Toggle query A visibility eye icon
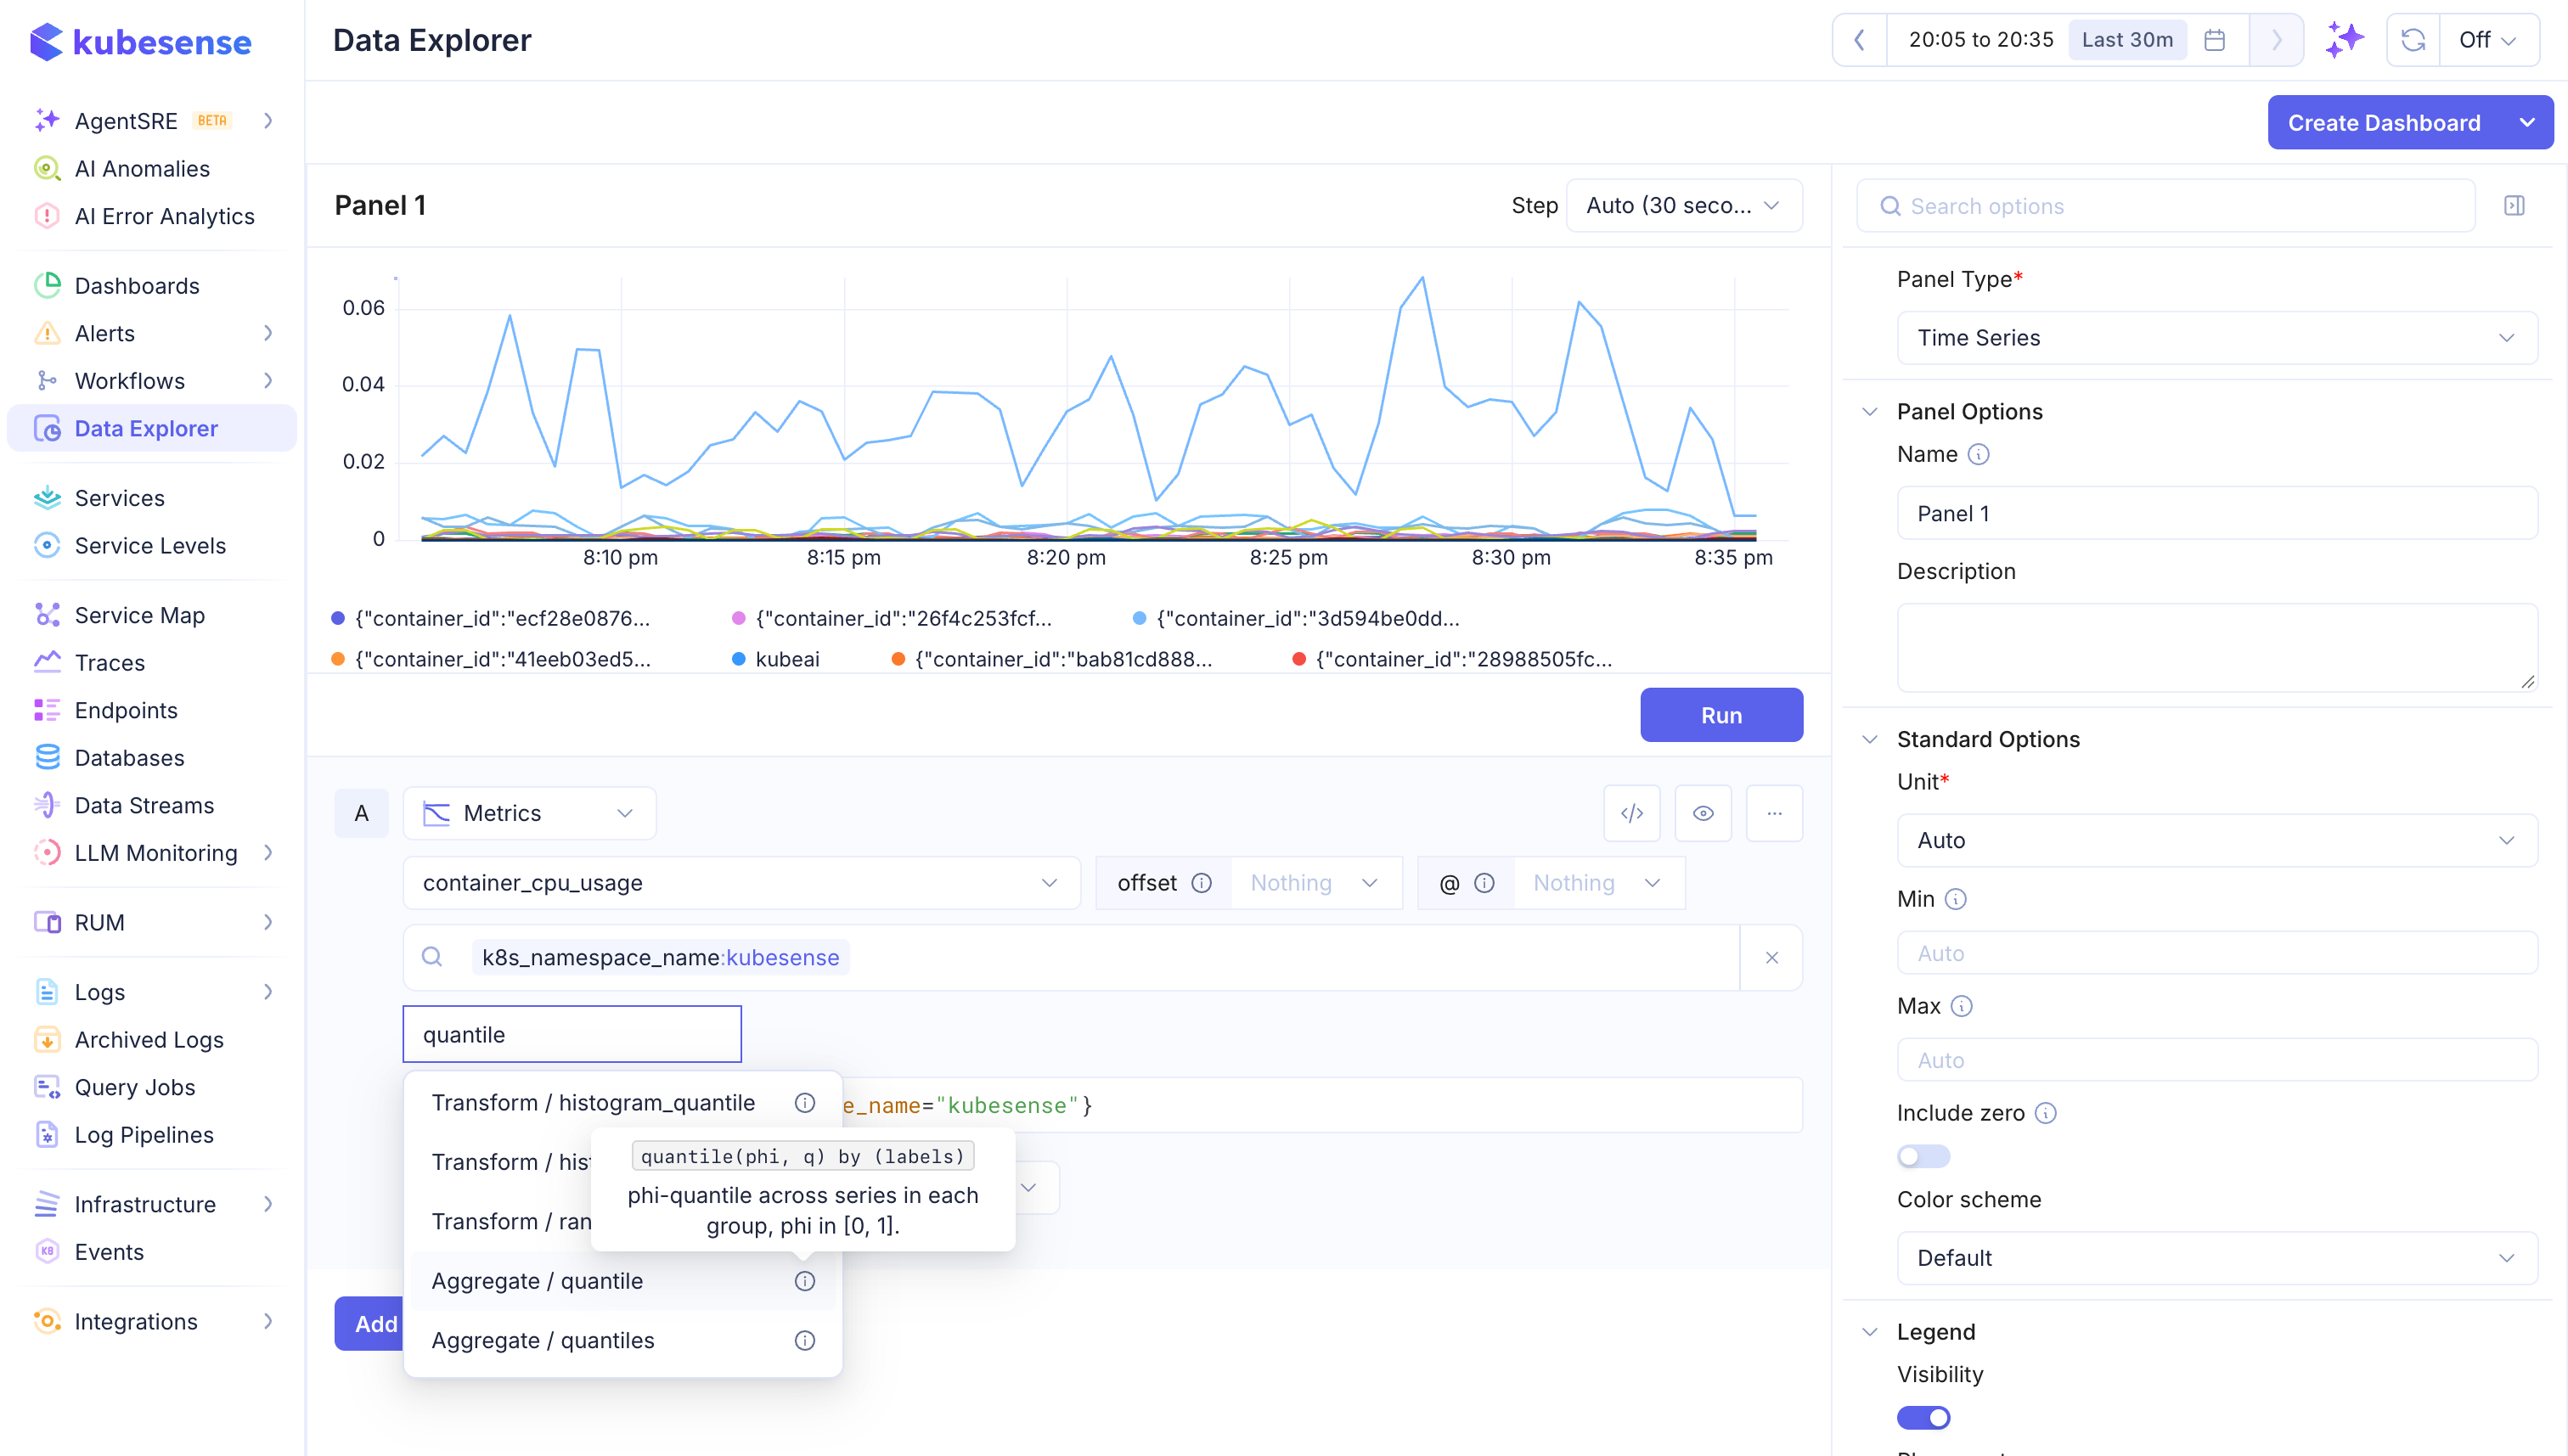This screenshot has width=2568, height=1456. click(1703, 813)
